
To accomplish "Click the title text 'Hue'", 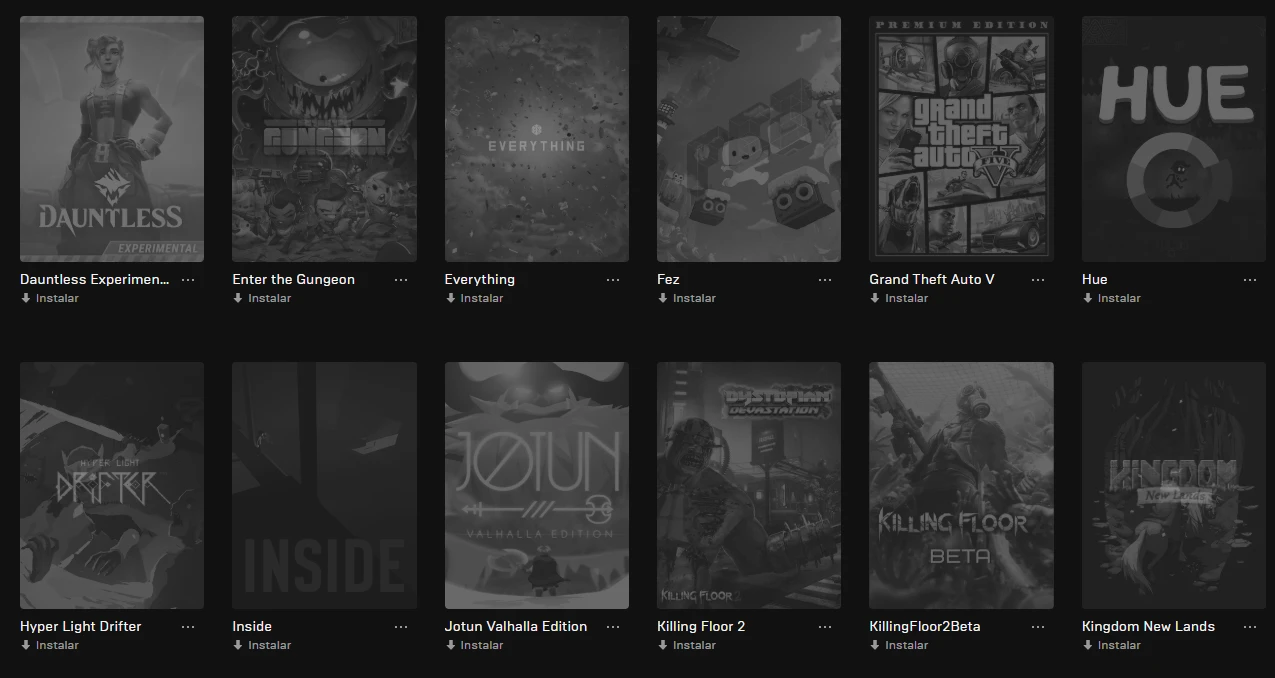I will click(1095, 279).
